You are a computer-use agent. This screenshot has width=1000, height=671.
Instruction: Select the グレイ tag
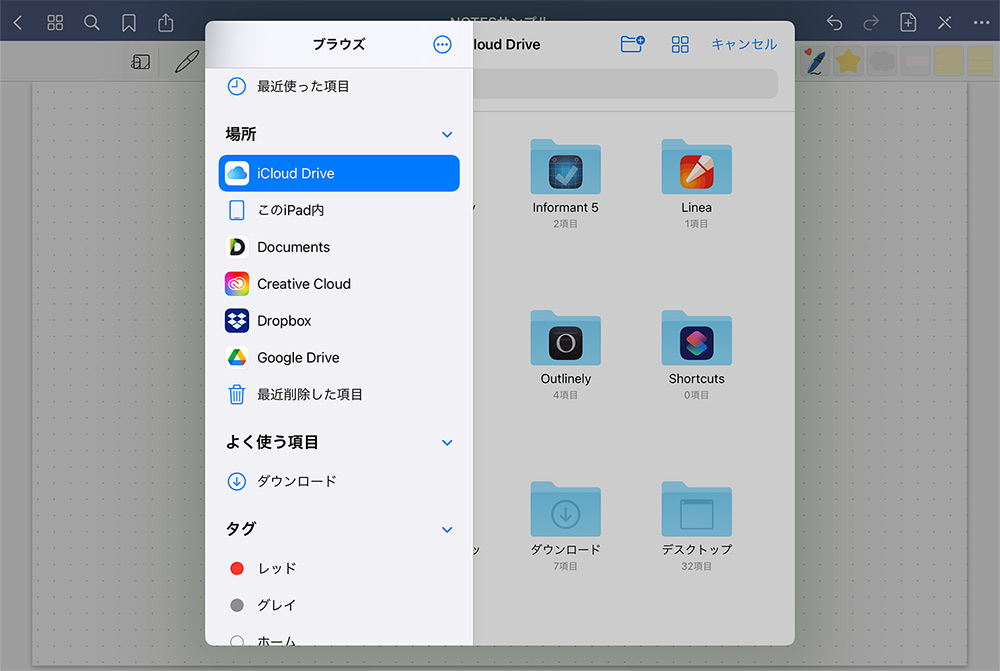339,605
